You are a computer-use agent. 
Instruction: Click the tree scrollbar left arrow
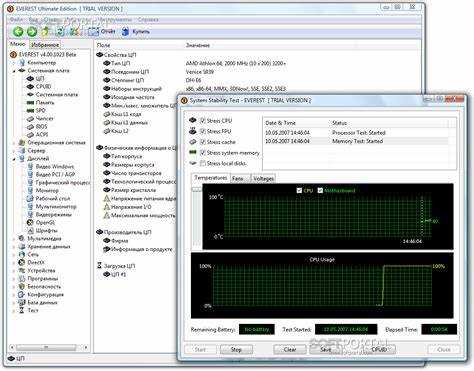[x=12, y=347]
